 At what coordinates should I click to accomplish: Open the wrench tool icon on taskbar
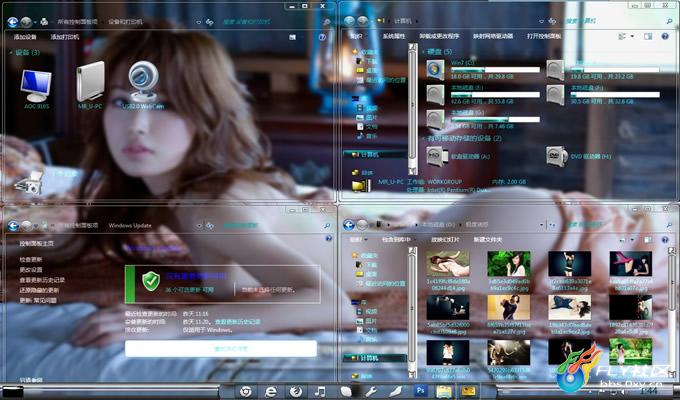pos(371,391)
